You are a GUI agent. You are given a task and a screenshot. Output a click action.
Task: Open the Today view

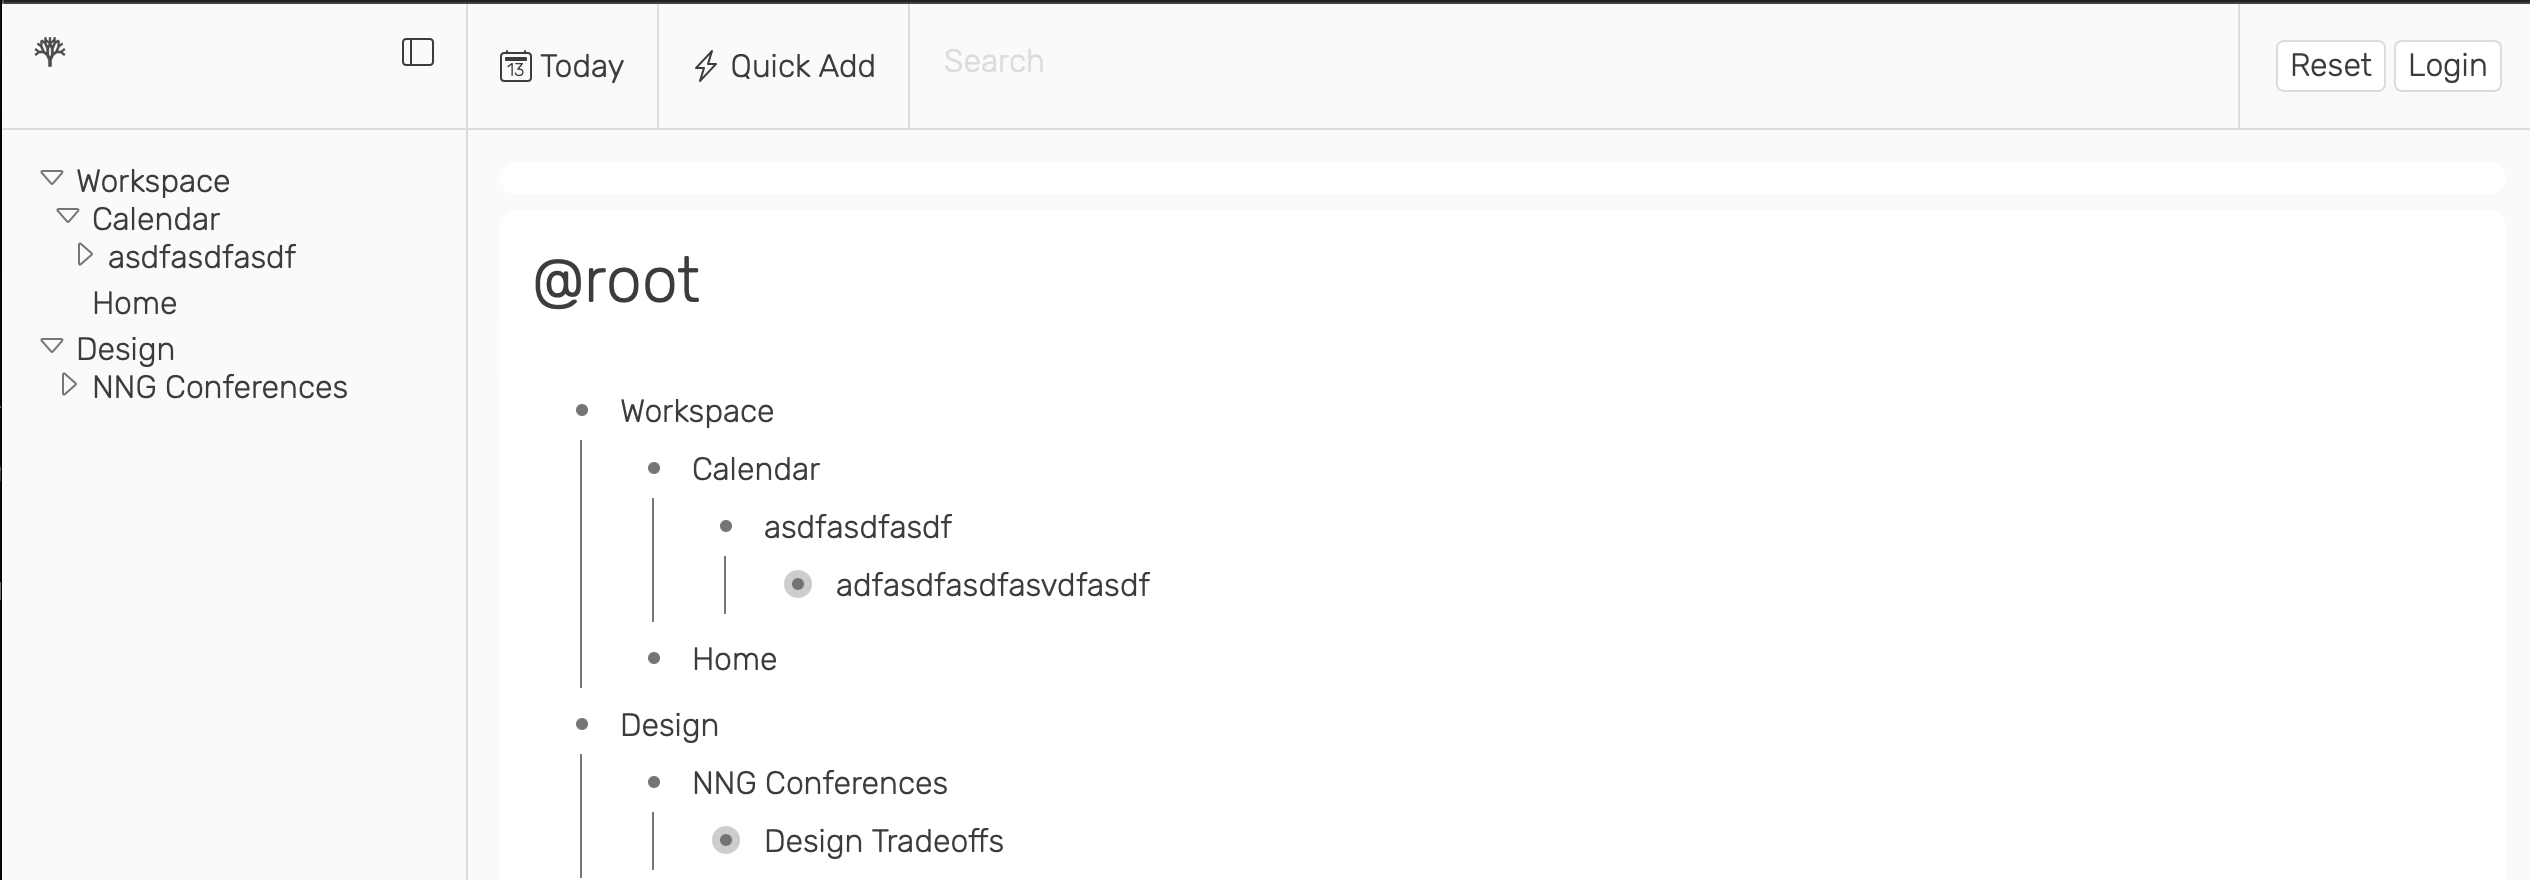click(562, 66)
